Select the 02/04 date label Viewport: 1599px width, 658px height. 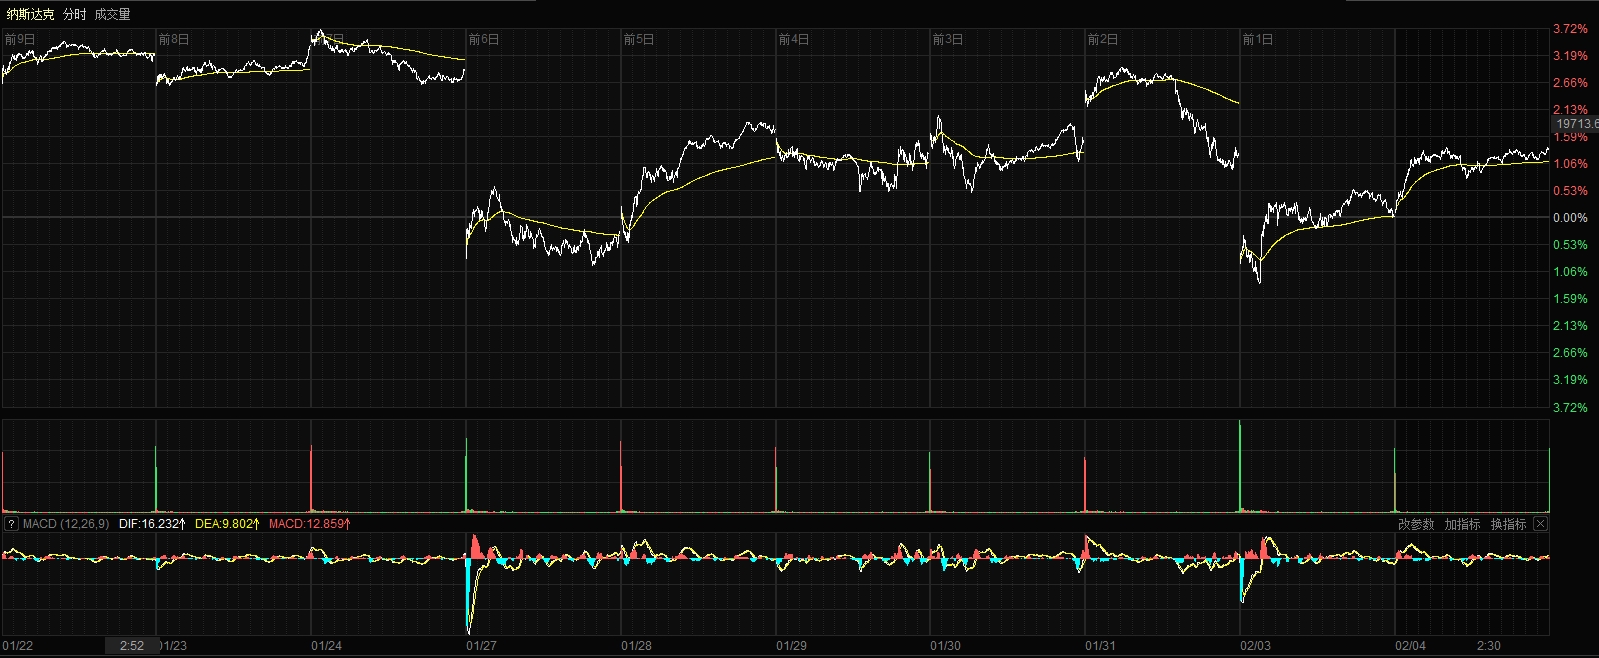point(1410,646)
